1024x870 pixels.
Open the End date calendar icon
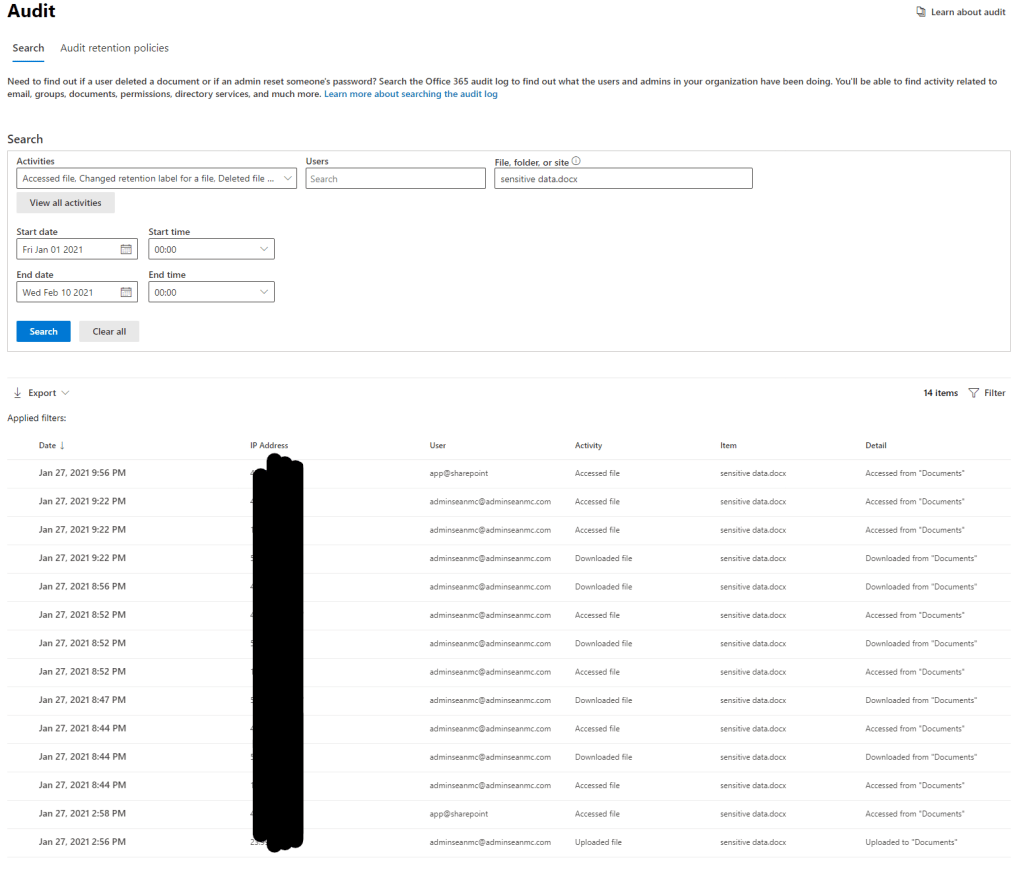pos(126,292)
